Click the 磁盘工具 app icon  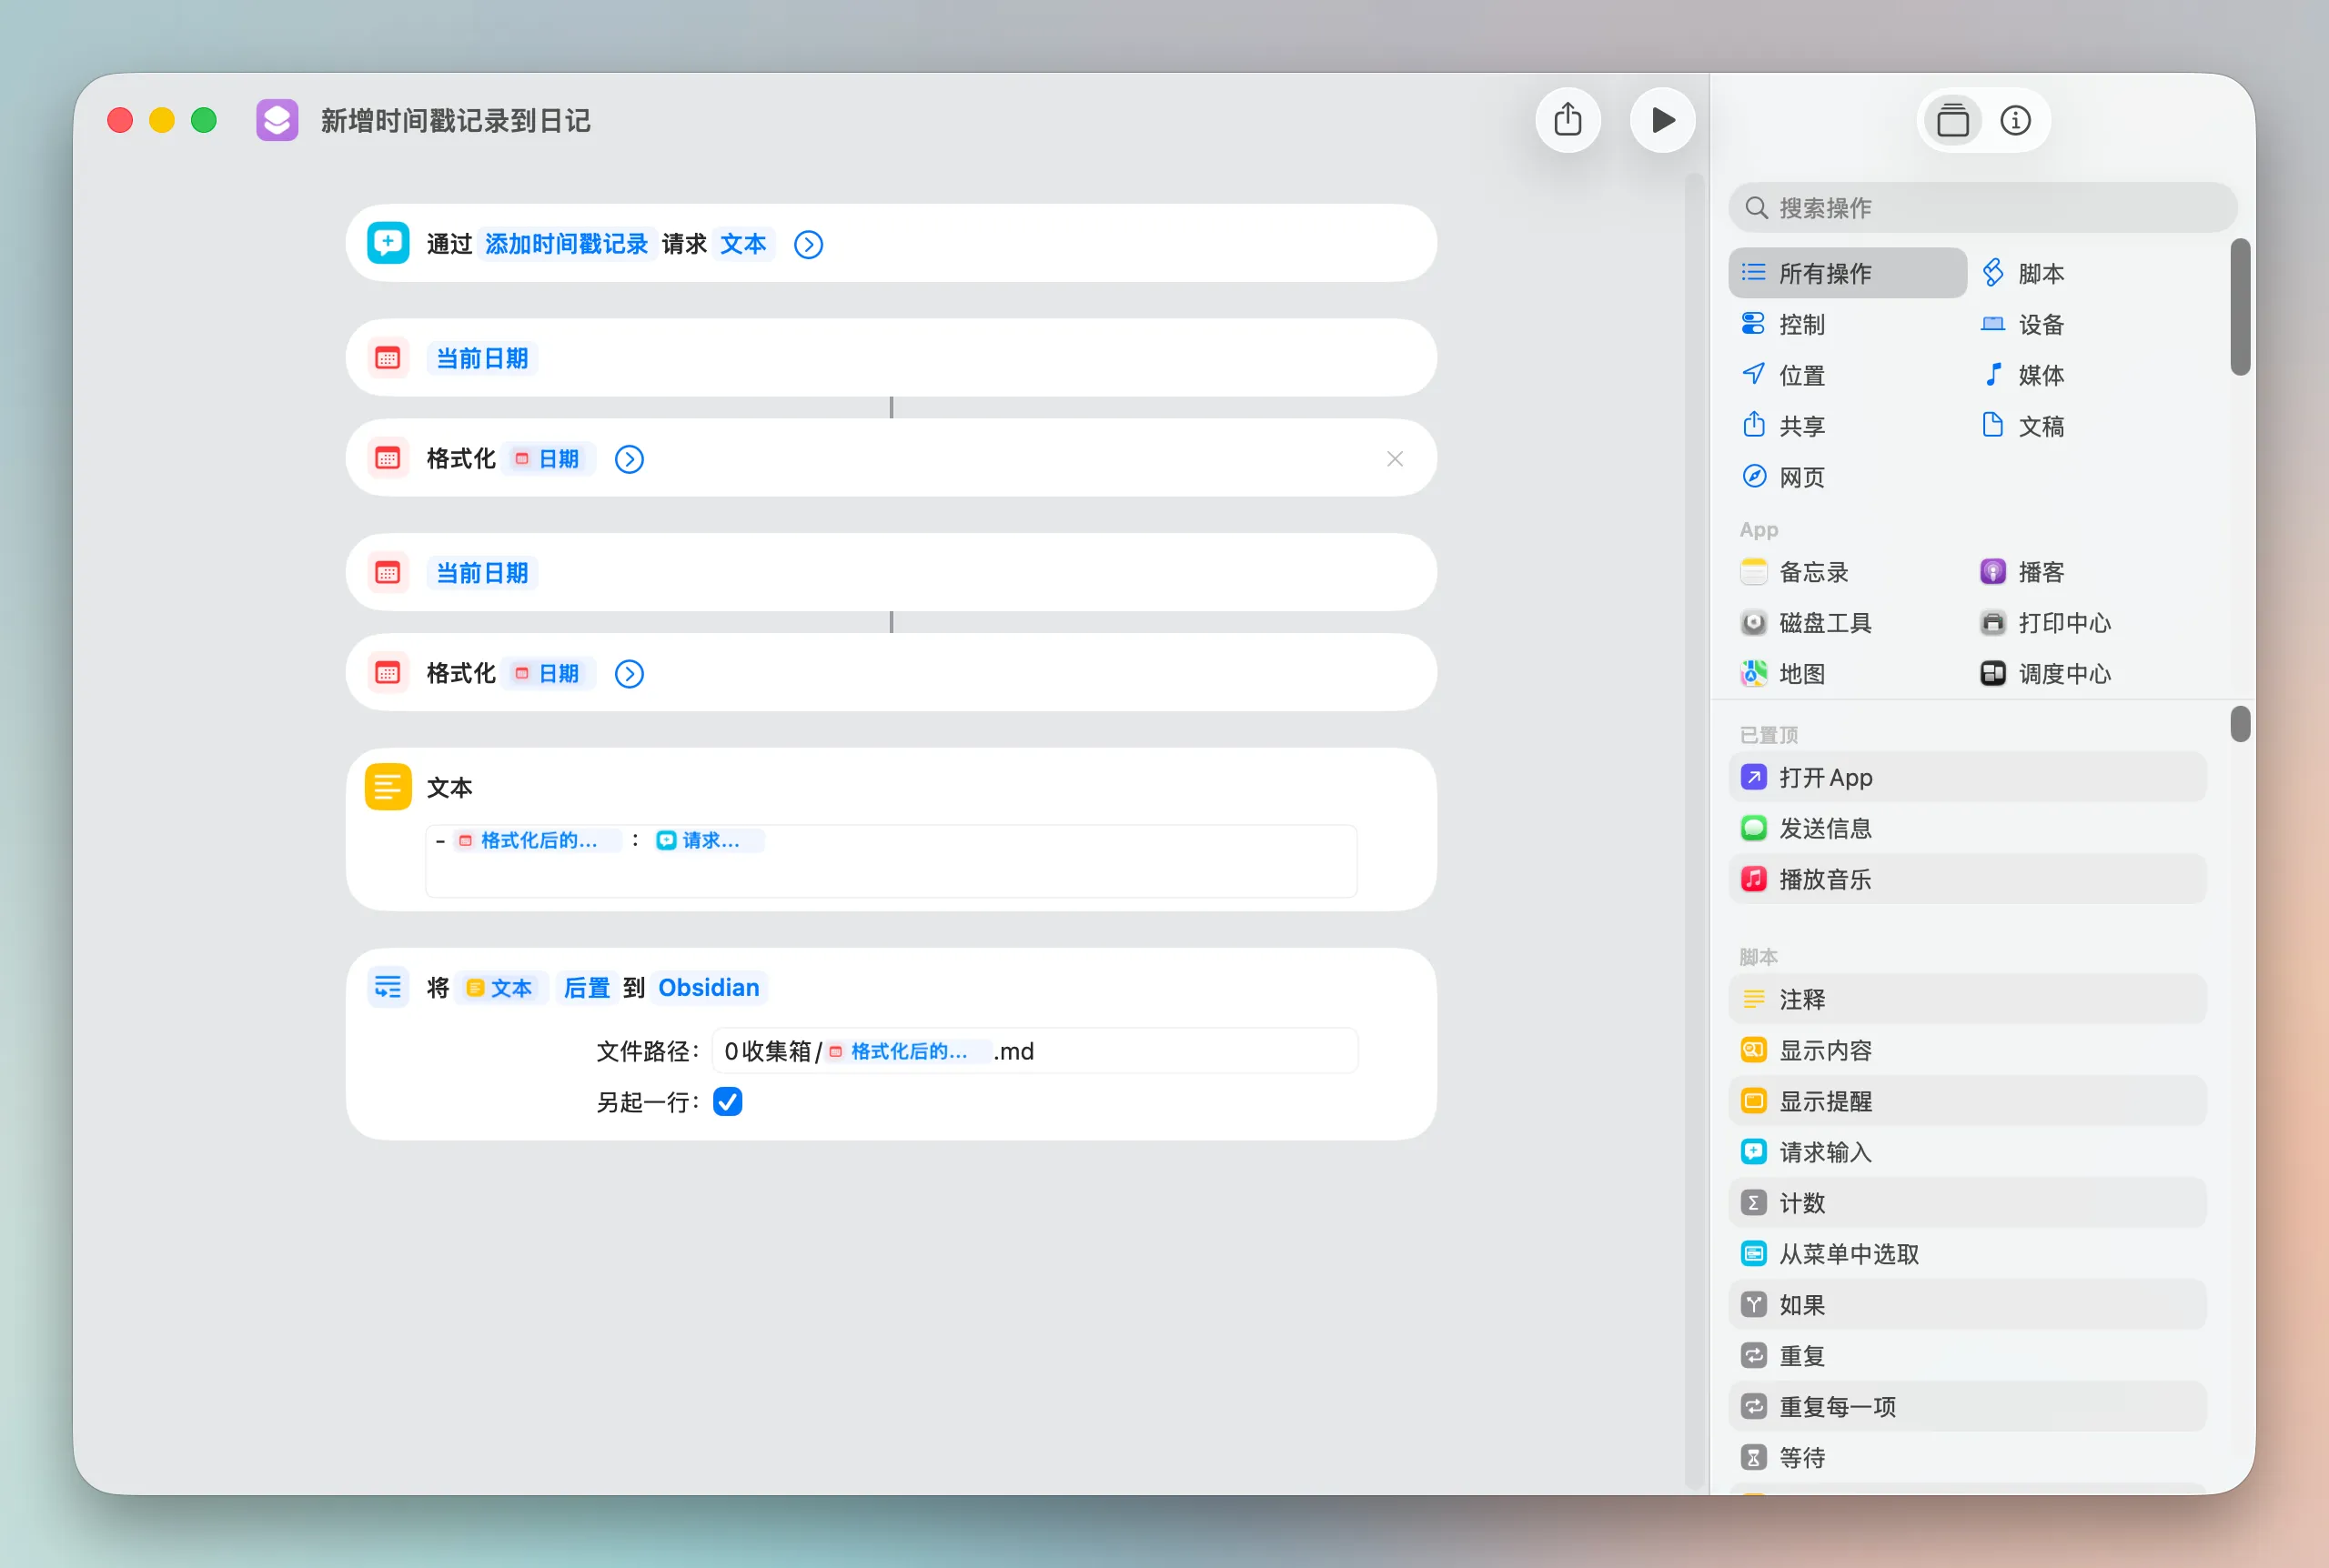1753,622
